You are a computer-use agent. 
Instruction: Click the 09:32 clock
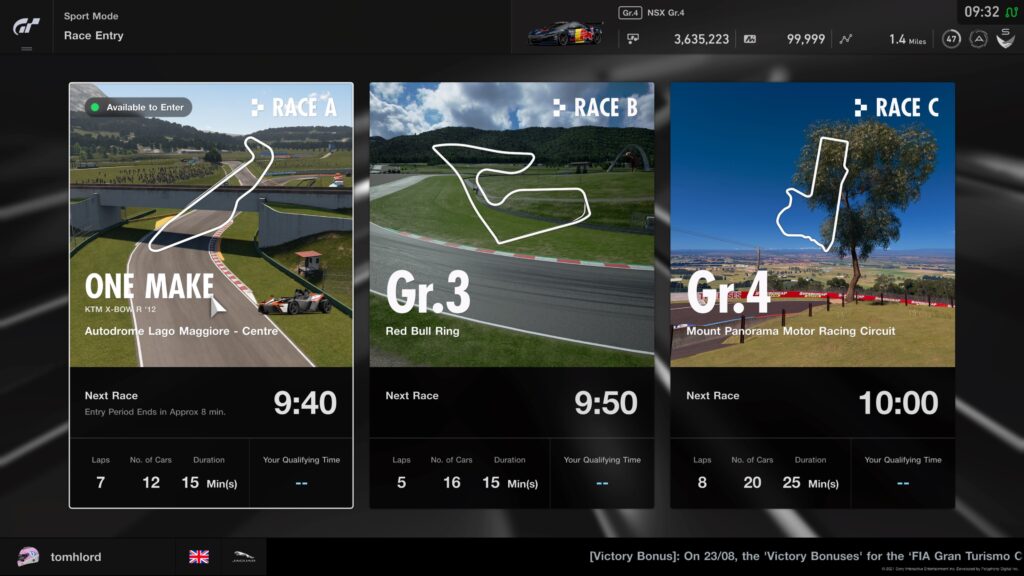[982, 12]
